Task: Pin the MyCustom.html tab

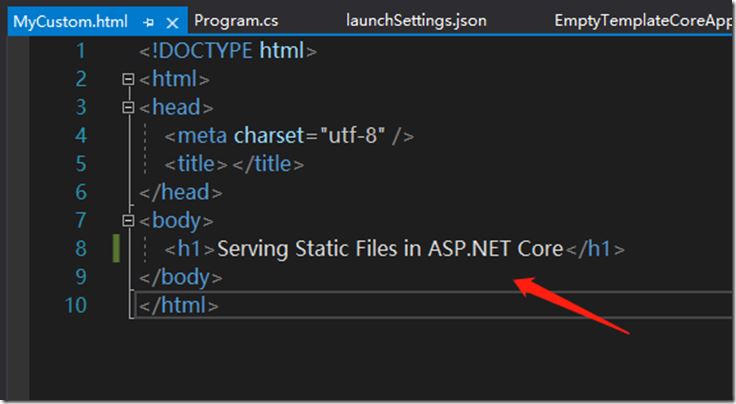Action: [148, 21]
